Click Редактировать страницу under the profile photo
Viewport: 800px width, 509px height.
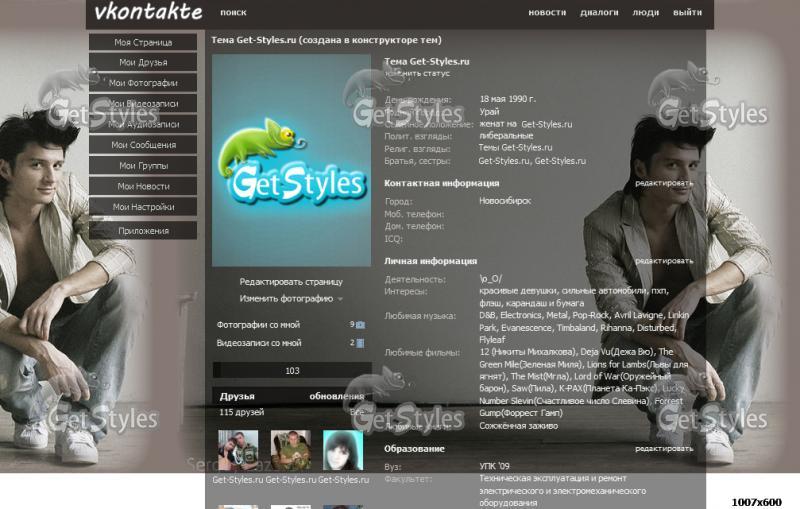291,282
